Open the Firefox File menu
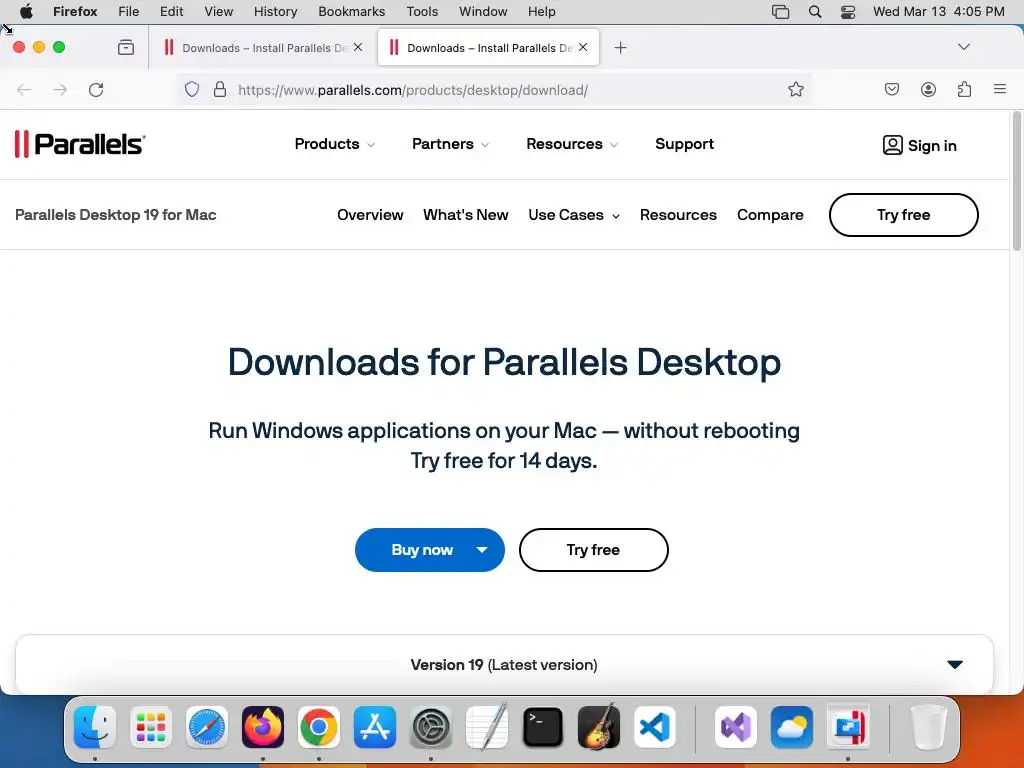This screenshot has height=768, width=1024. click(129, 12)
